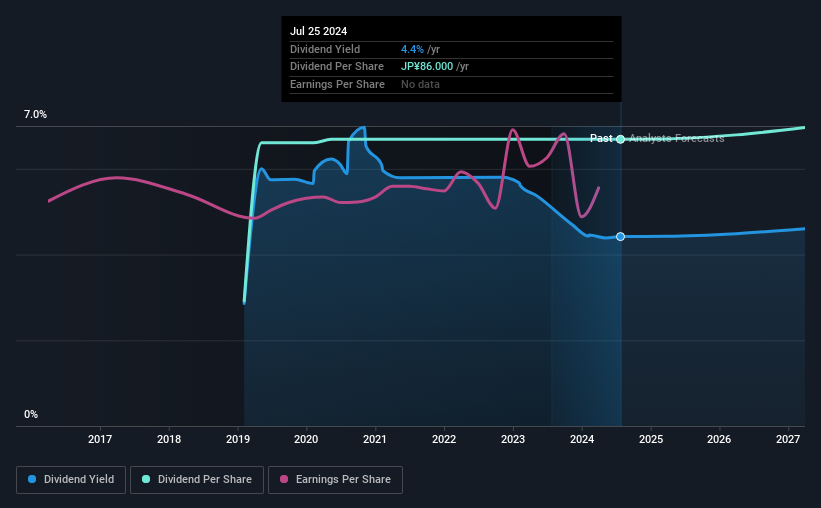
Task: Click the JP¥86.000 dividend per share value
Action: pyautogui.click(x=427, y=67)
